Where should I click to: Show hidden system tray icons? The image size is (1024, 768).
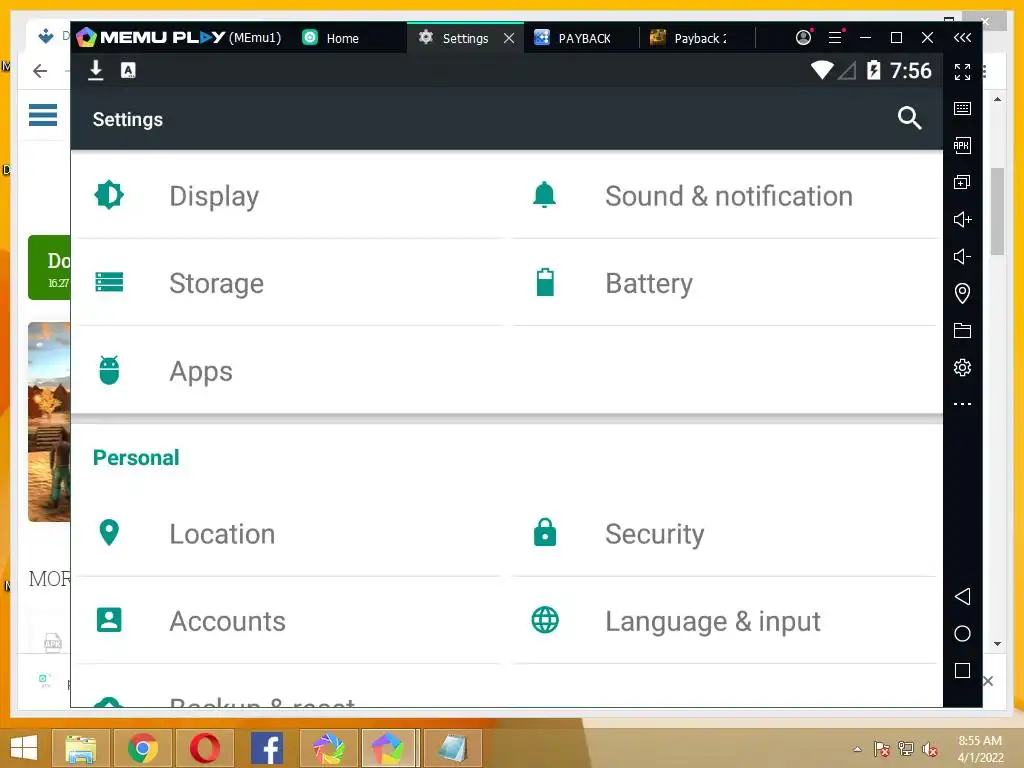point(857,749)
